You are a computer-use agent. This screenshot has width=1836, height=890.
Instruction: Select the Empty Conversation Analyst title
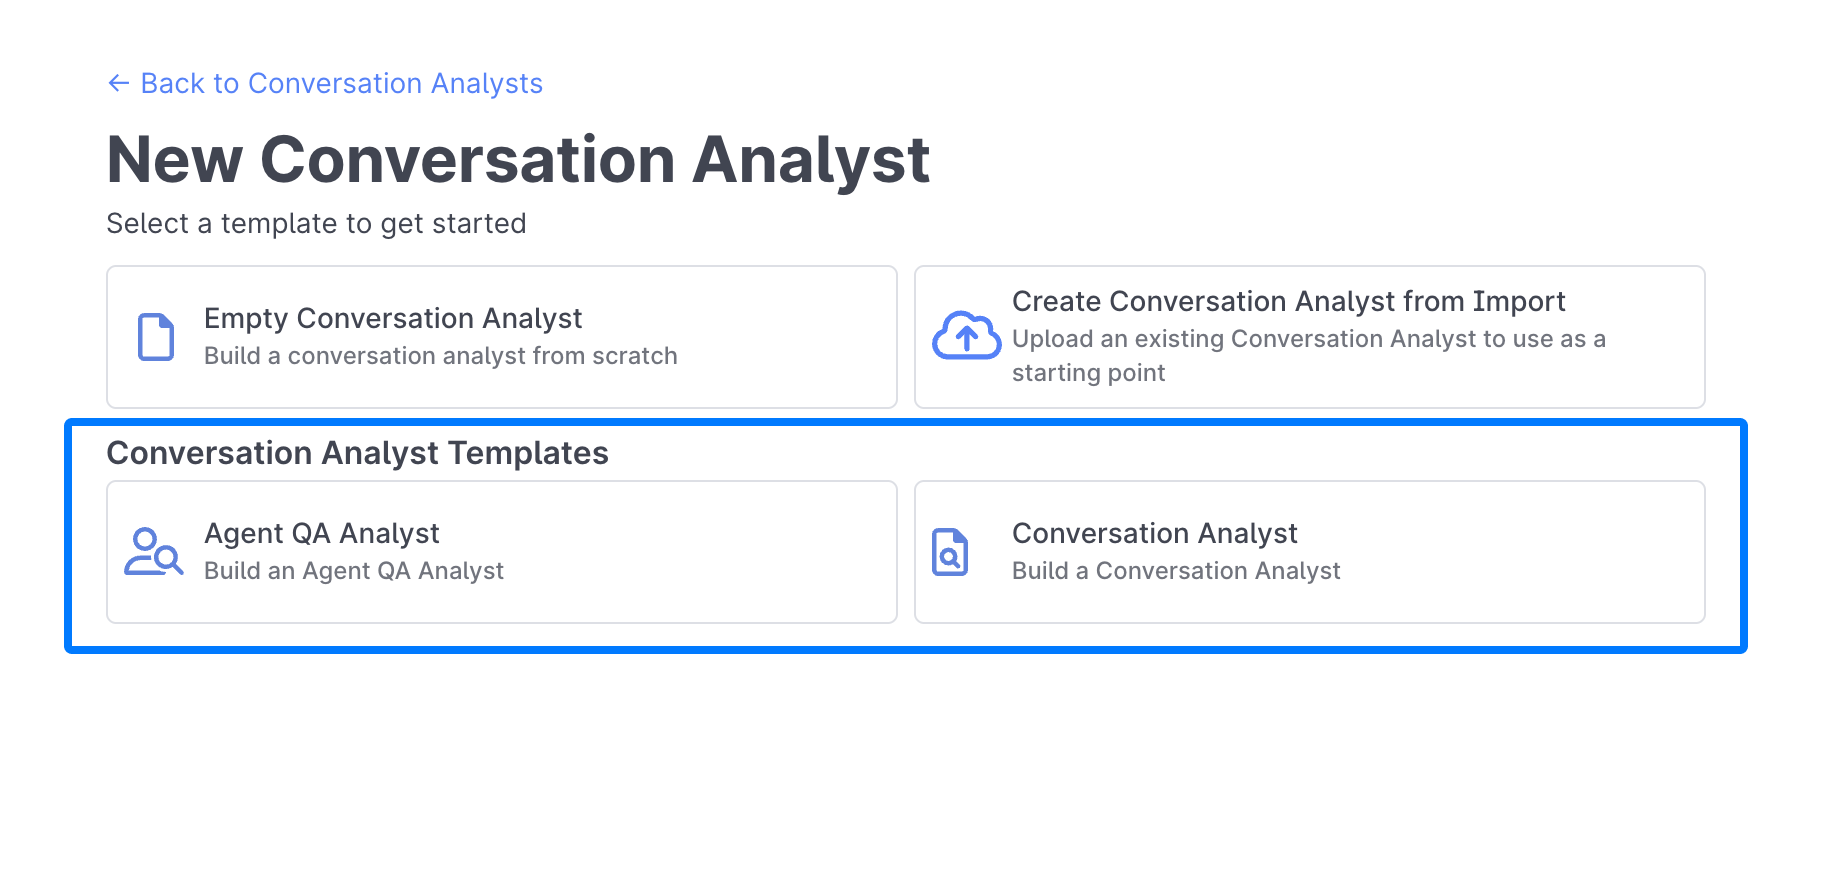[x=393, y=319]
